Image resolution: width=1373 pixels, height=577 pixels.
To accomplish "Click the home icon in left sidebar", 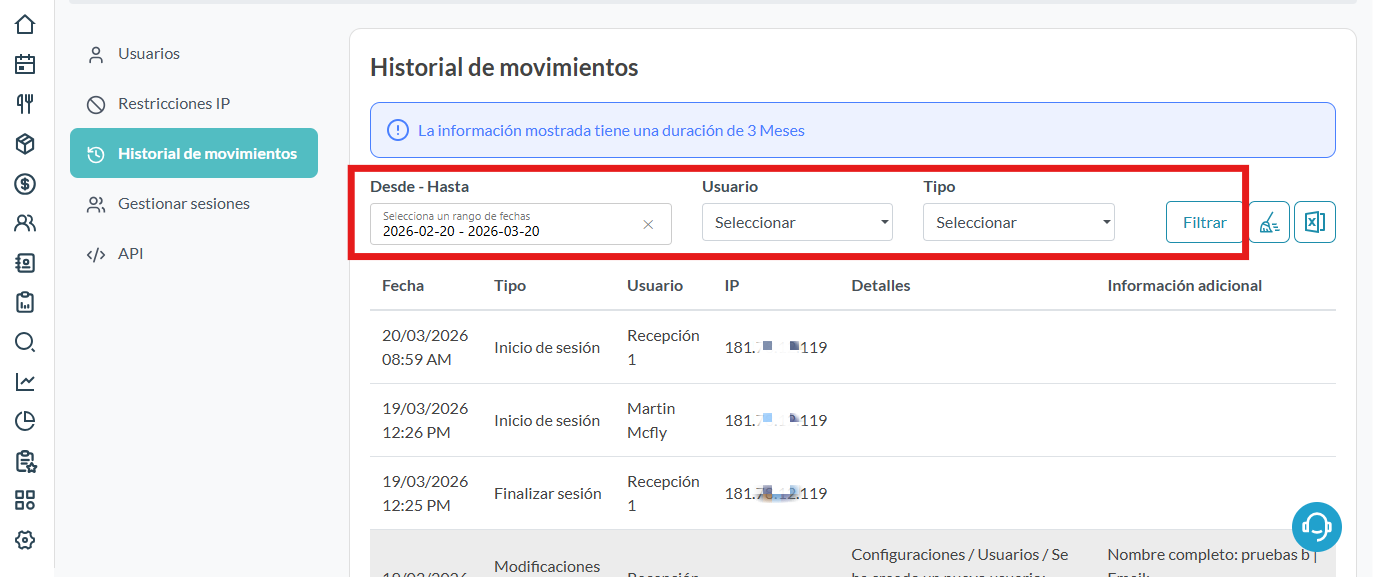I will (x=25, y=25).
